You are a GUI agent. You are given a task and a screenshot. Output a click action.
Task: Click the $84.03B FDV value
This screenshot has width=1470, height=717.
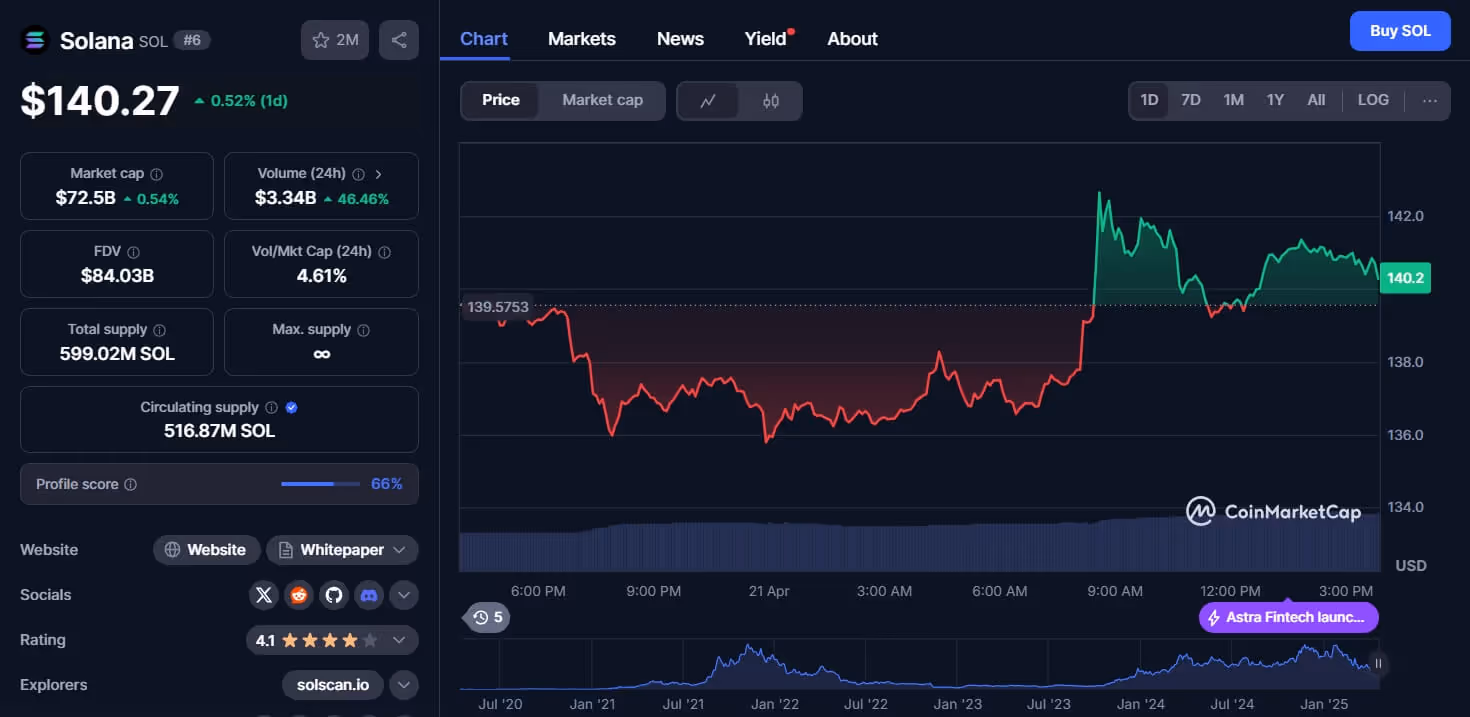pos(117,276)
